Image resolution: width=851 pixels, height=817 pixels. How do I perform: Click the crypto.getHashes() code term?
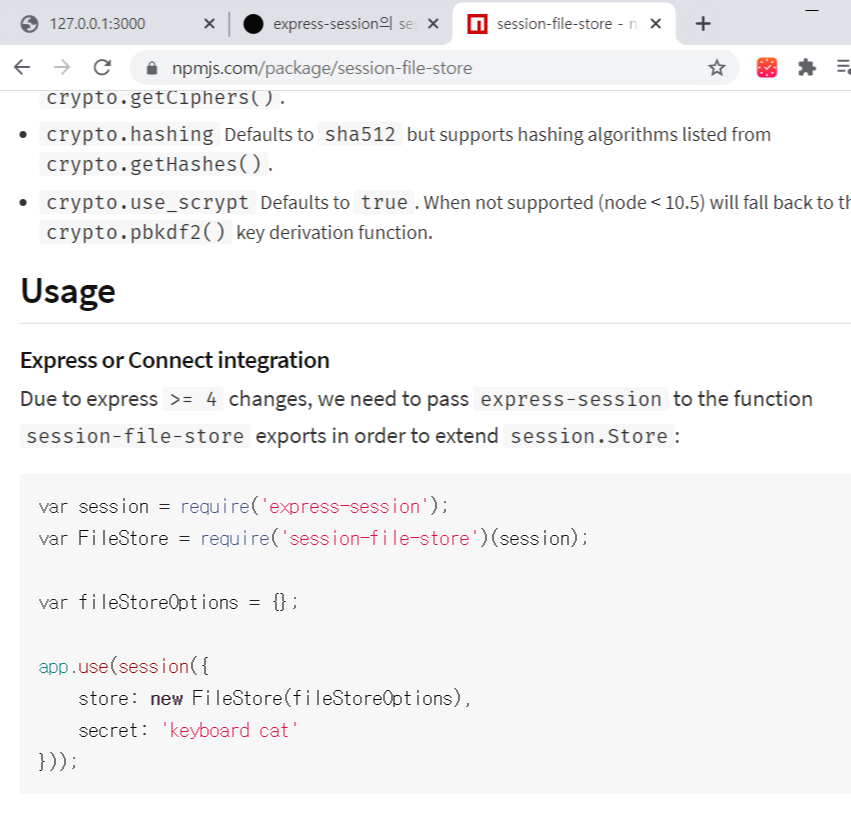[154, 164]
